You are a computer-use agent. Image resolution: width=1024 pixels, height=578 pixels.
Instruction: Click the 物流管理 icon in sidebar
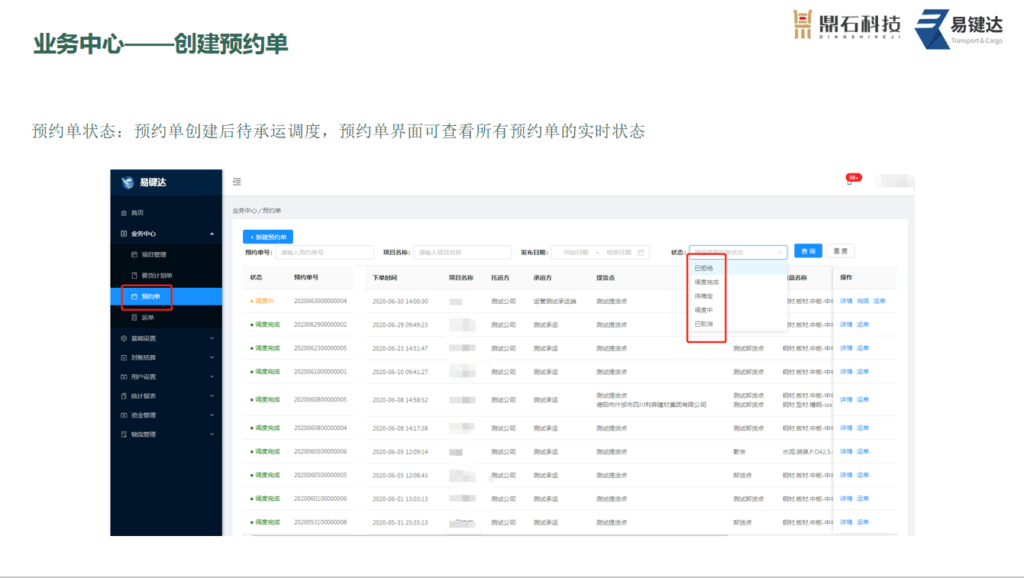coord(124,434)
